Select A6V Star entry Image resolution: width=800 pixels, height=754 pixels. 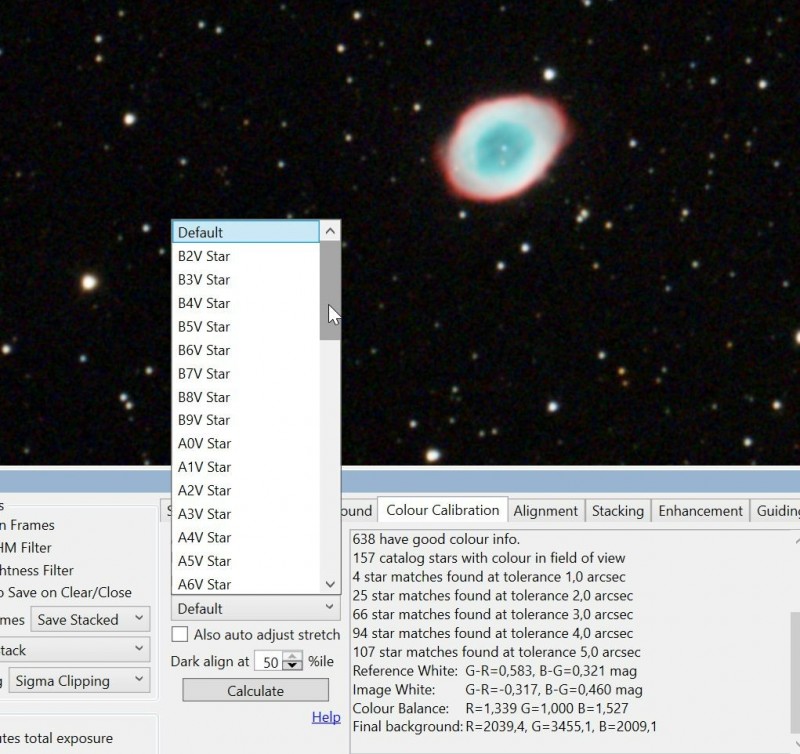click(246, 584)
